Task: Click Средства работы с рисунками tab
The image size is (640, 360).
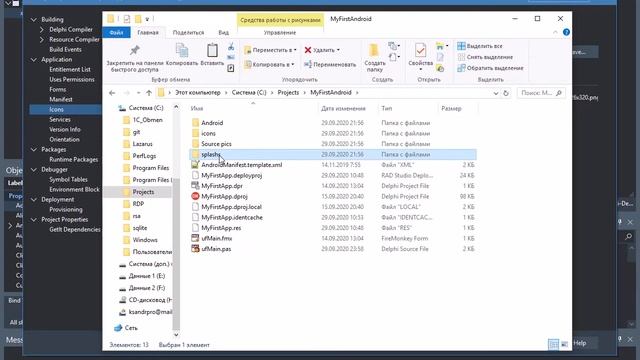Action: (x=280, y=20)
